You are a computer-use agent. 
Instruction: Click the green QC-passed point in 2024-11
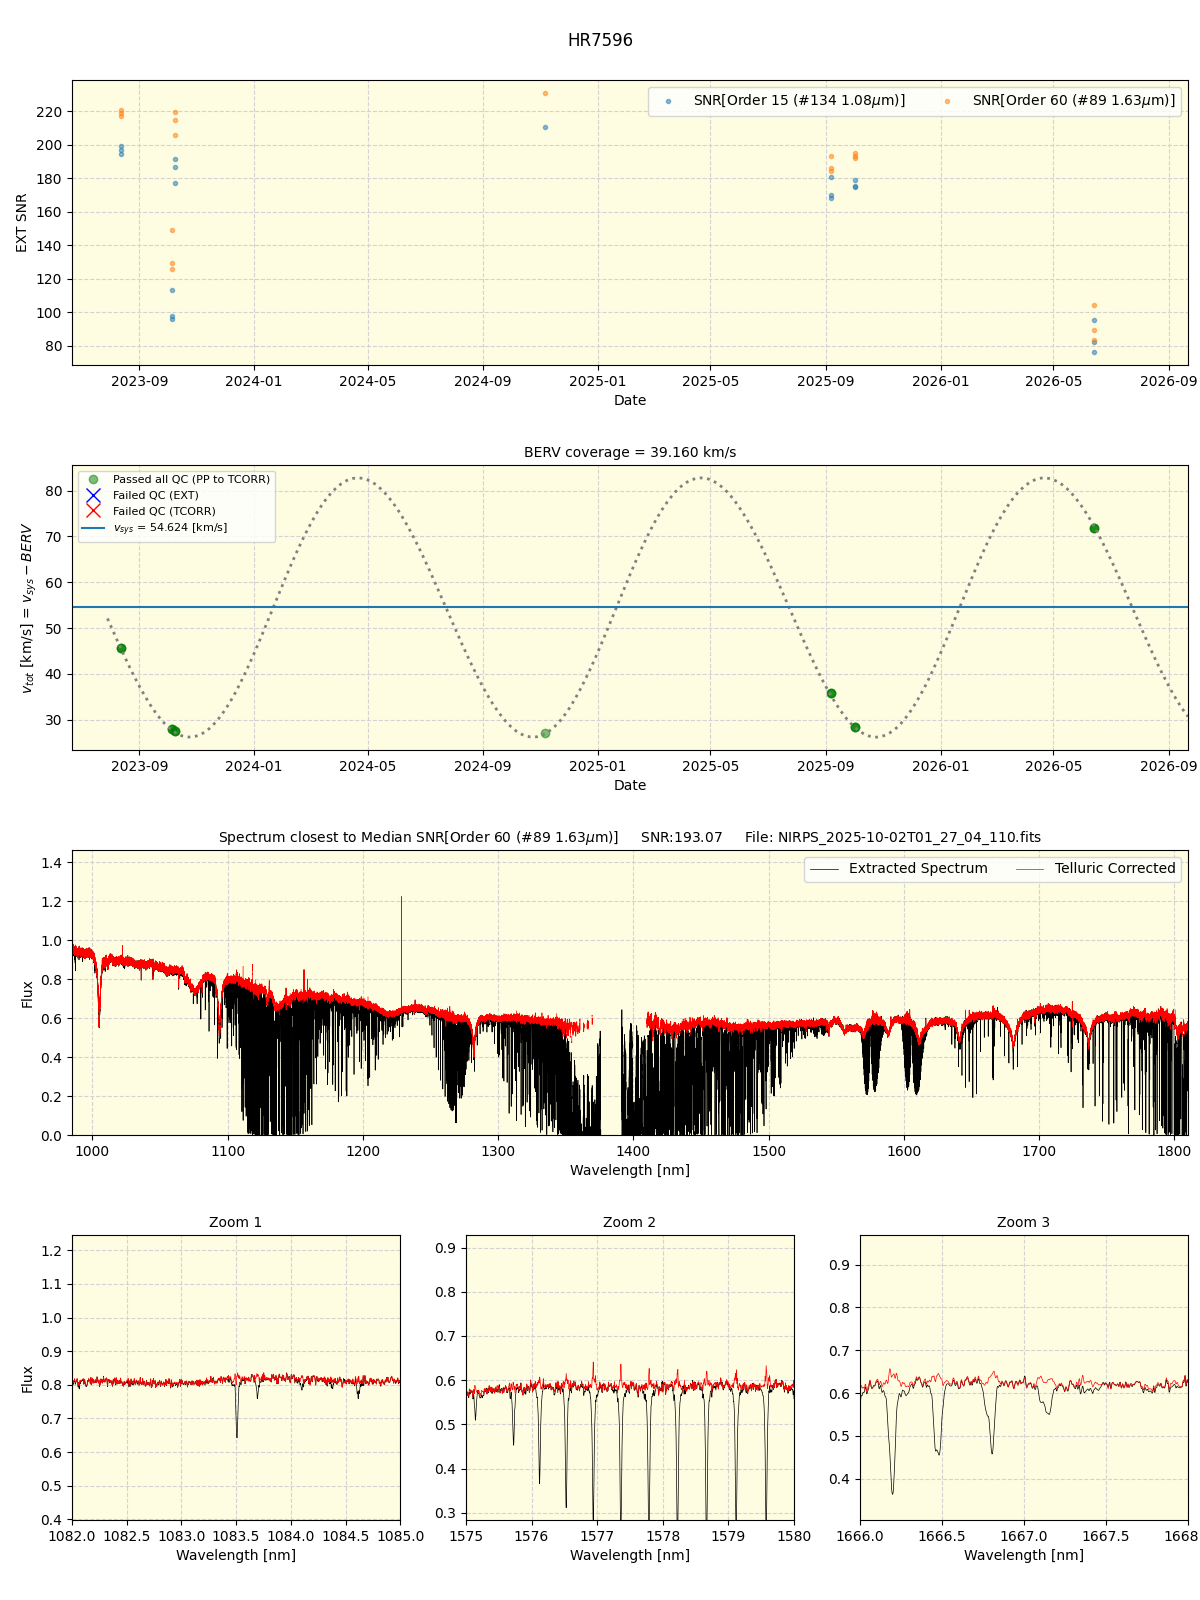545,733
